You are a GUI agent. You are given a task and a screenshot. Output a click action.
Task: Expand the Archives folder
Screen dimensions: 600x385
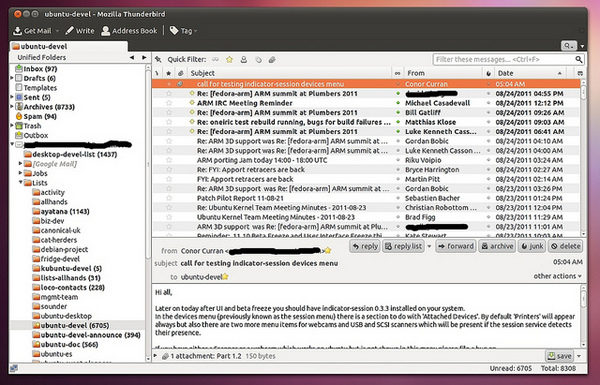pos(12,107)
